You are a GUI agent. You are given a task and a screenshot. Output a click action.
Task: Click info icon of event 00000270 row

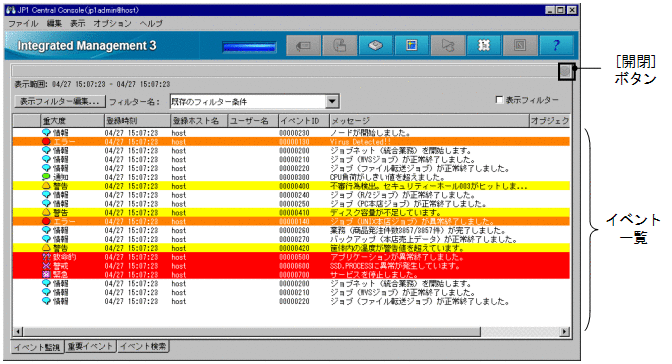pyautogui.click(x=46, y=239)
